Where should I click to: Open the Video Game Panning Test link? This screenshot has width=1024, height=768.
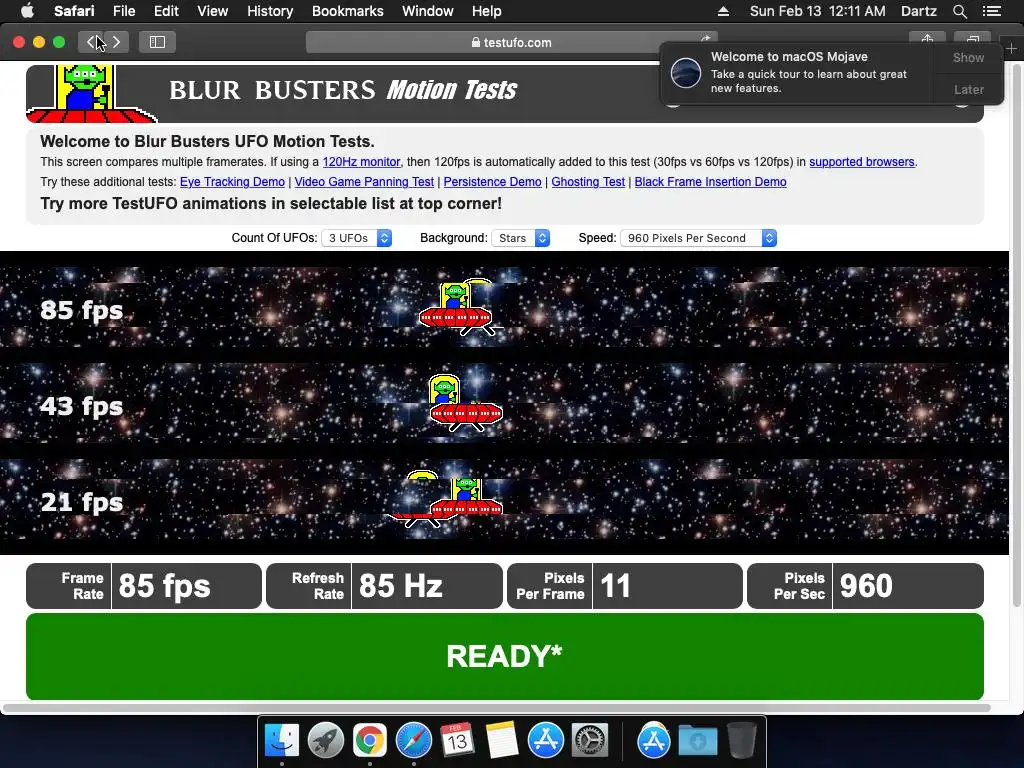point(364,182)
